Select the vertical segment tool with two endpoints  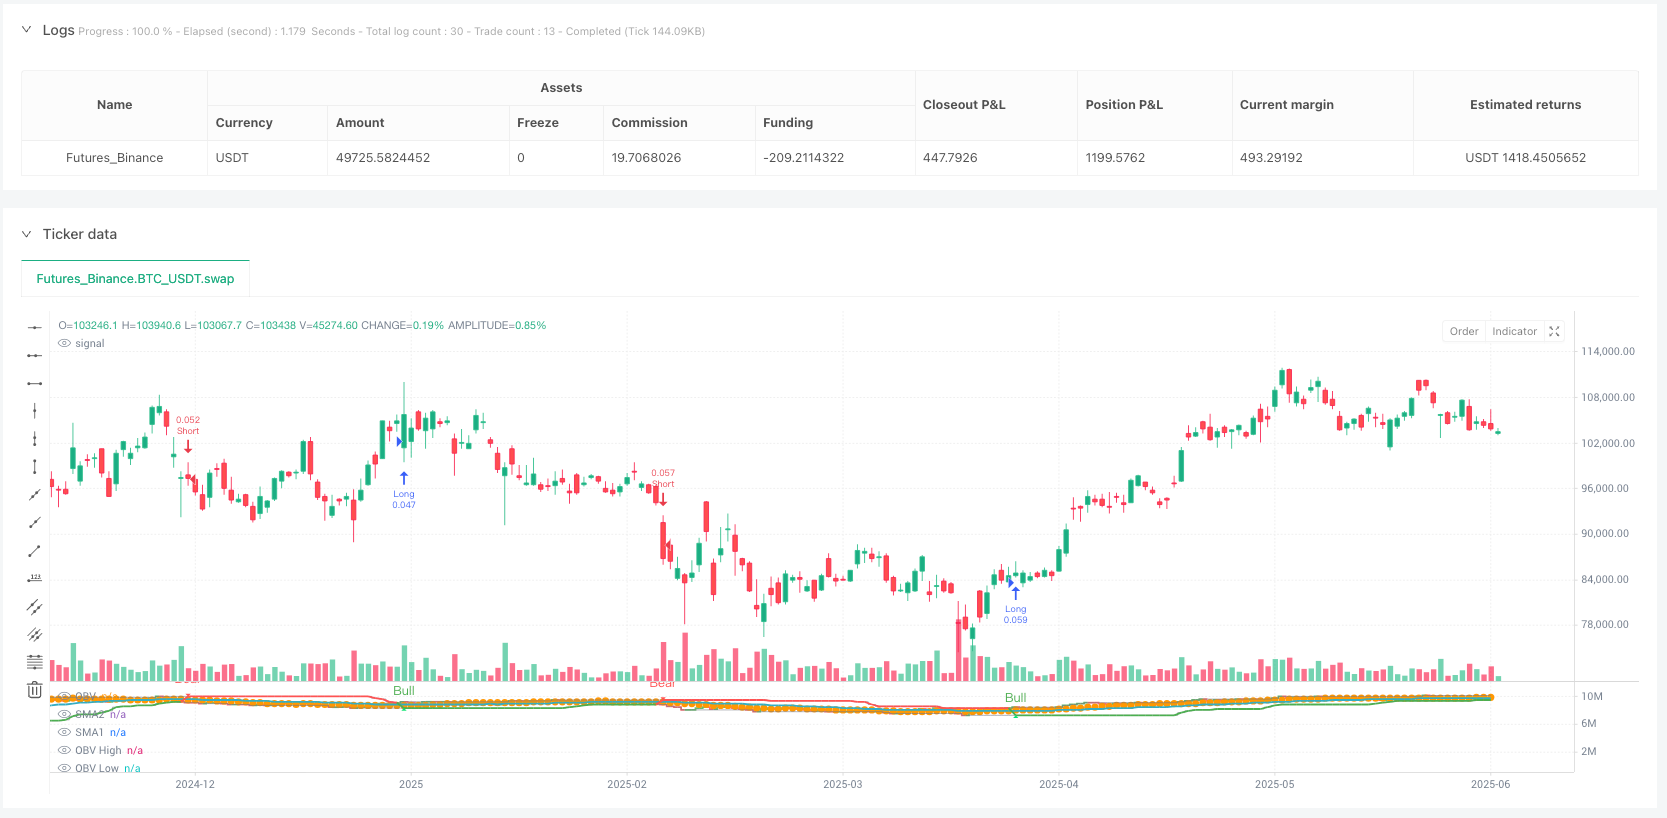(x=34, y=466)
